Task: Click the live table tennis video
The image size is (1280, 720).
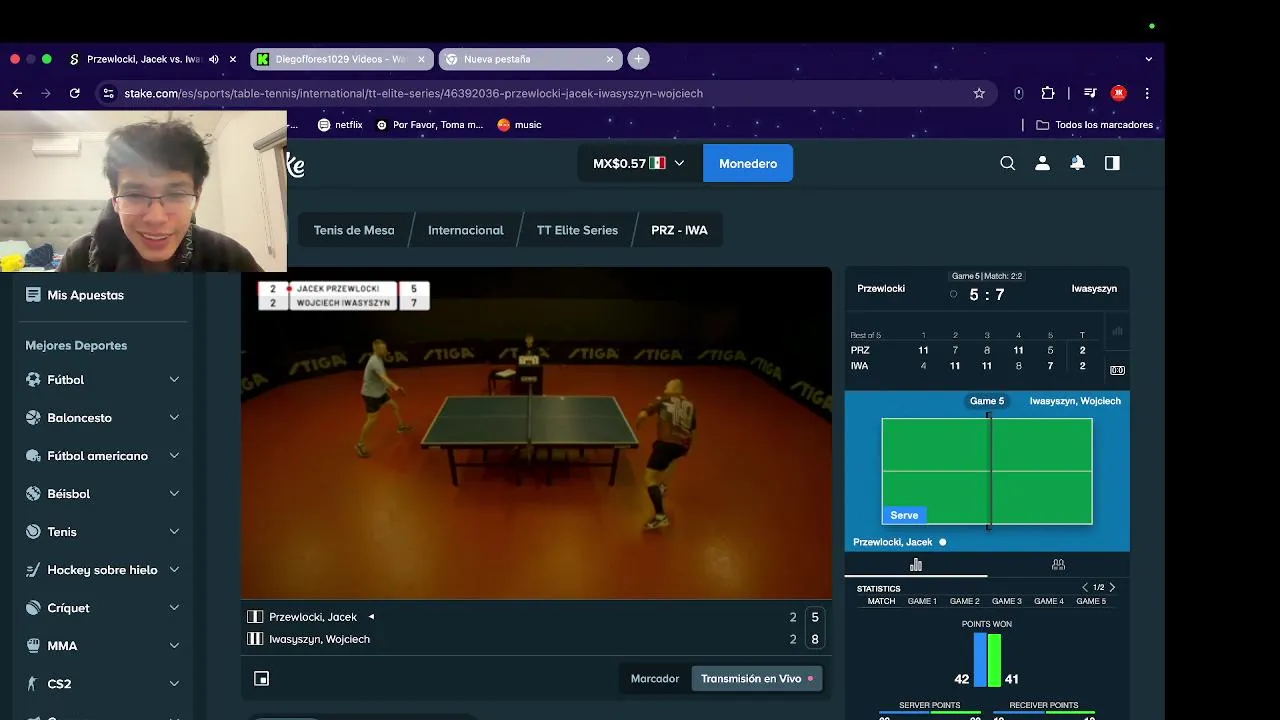Action: point(536,434)
